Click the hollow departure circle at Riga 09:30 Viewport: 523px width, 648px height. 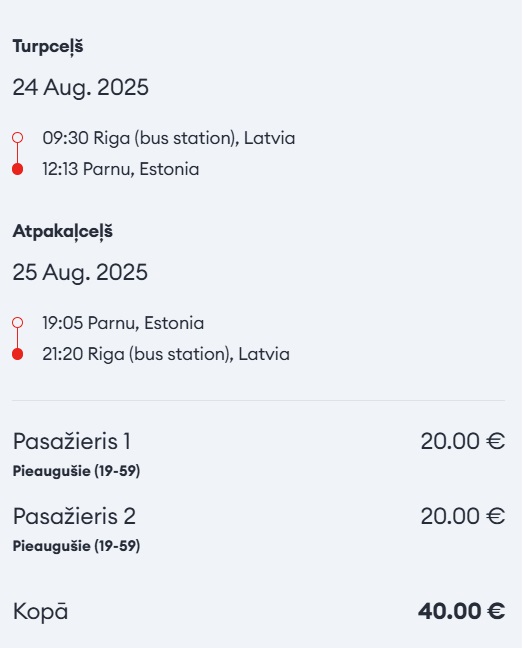point(17,138)
